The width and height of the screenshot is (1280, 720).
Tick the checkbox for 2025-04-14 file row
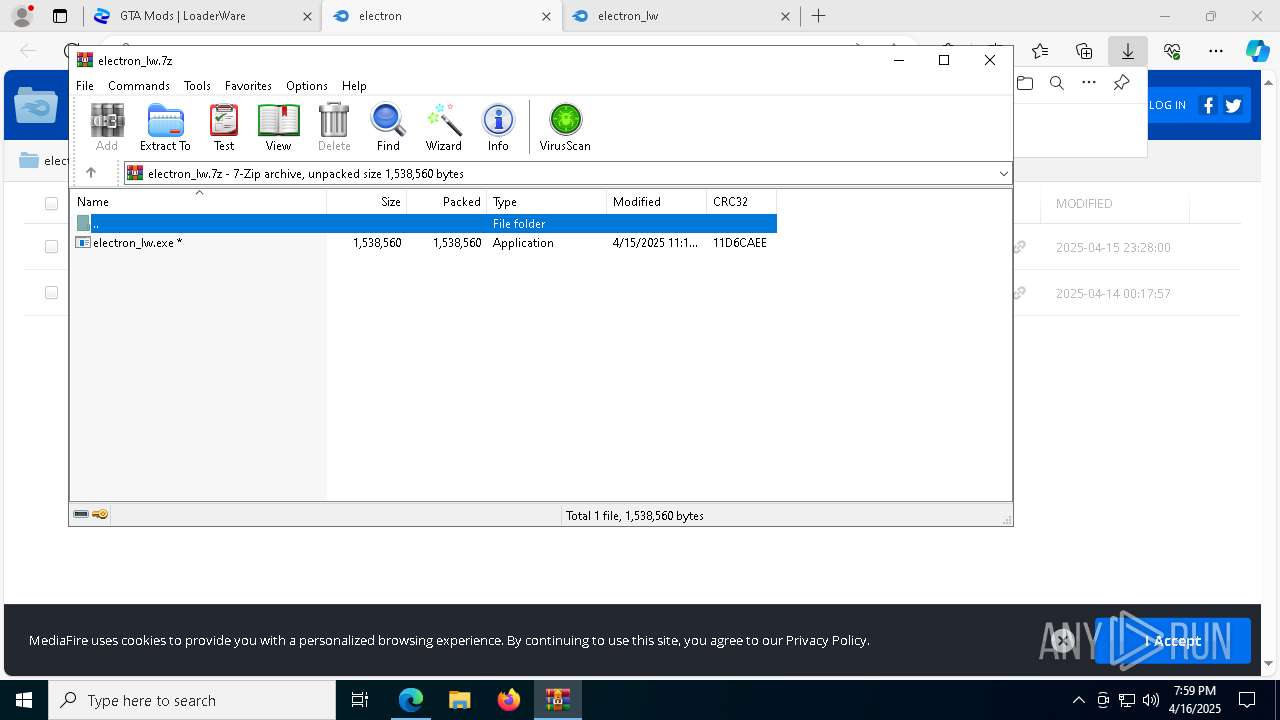coord(51,292)
